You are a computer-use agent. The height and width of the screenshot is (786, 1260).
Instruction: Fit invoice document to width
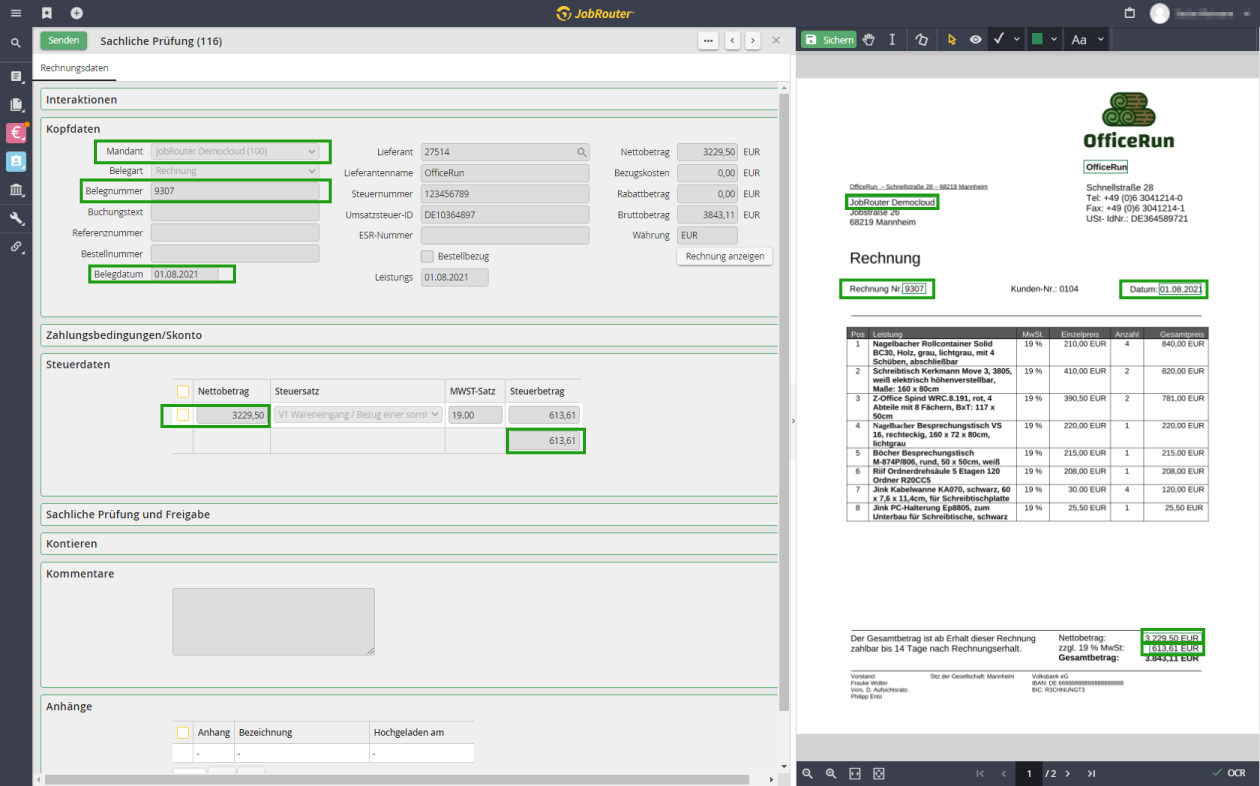pyautogui.click(x=855, y=773)
